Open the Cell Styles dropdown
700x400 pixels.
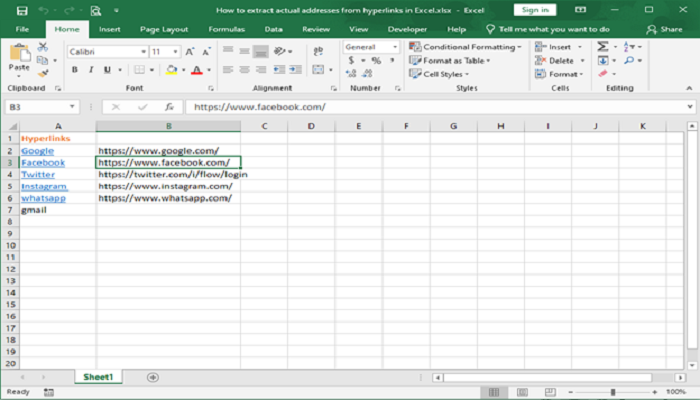439,74
